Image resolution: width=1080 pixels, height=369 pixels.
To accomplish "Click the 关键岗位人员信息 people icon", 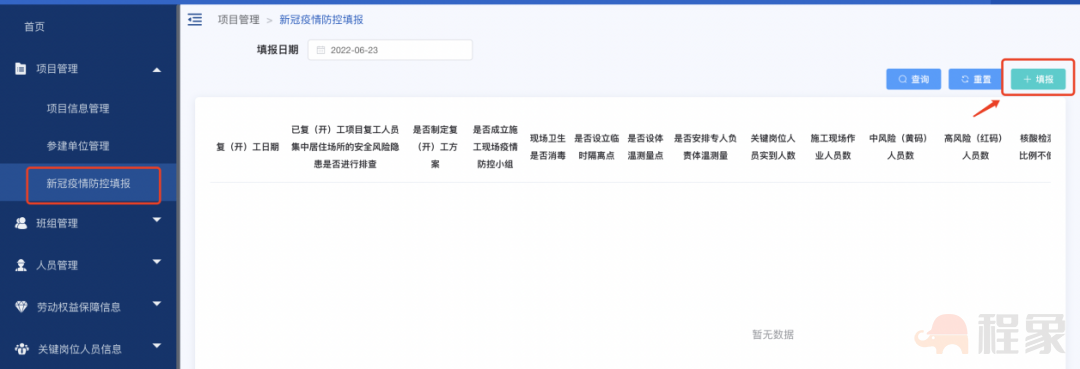I will tap(21, 349).
